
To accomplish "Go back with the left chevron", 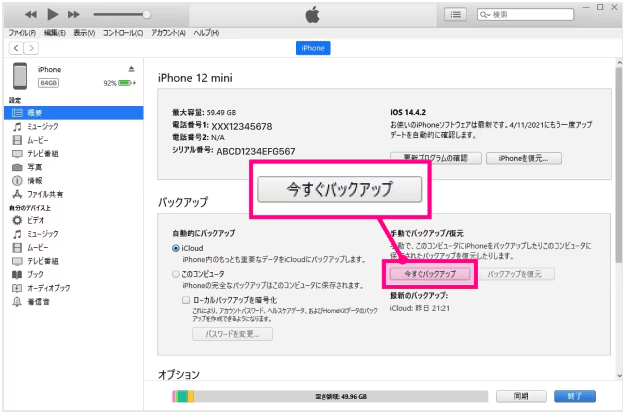I will (16, 48).
